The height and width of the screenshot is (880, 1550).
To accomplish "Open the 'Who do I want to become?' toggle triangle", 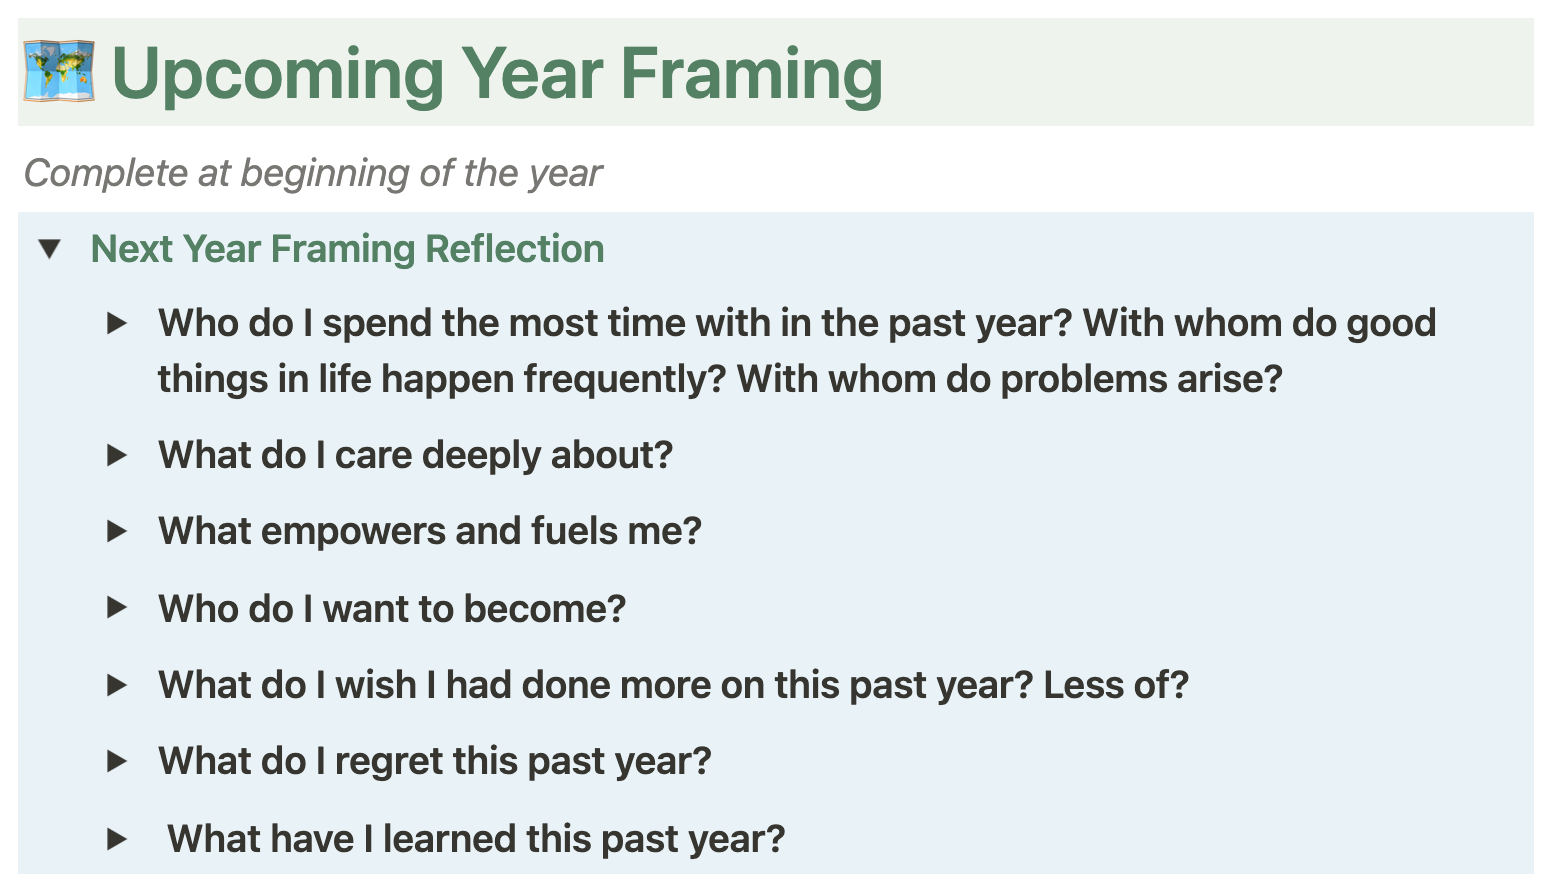I will [x=117, y=608].
